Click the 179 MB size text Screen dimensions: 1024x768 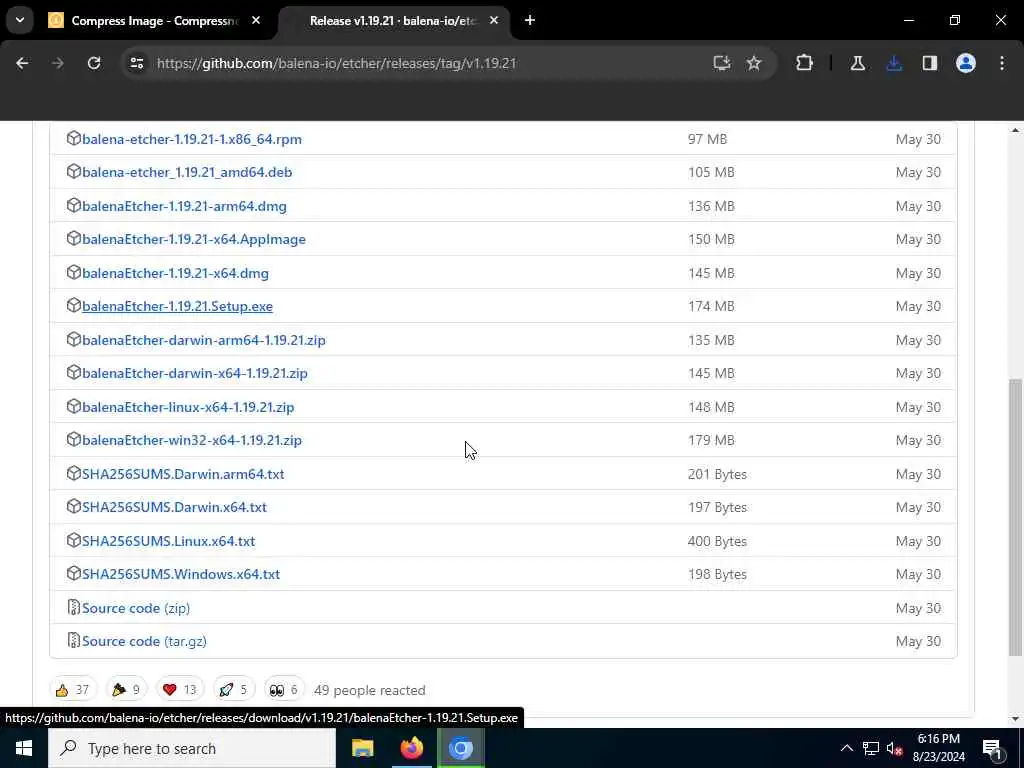point(711,440)
